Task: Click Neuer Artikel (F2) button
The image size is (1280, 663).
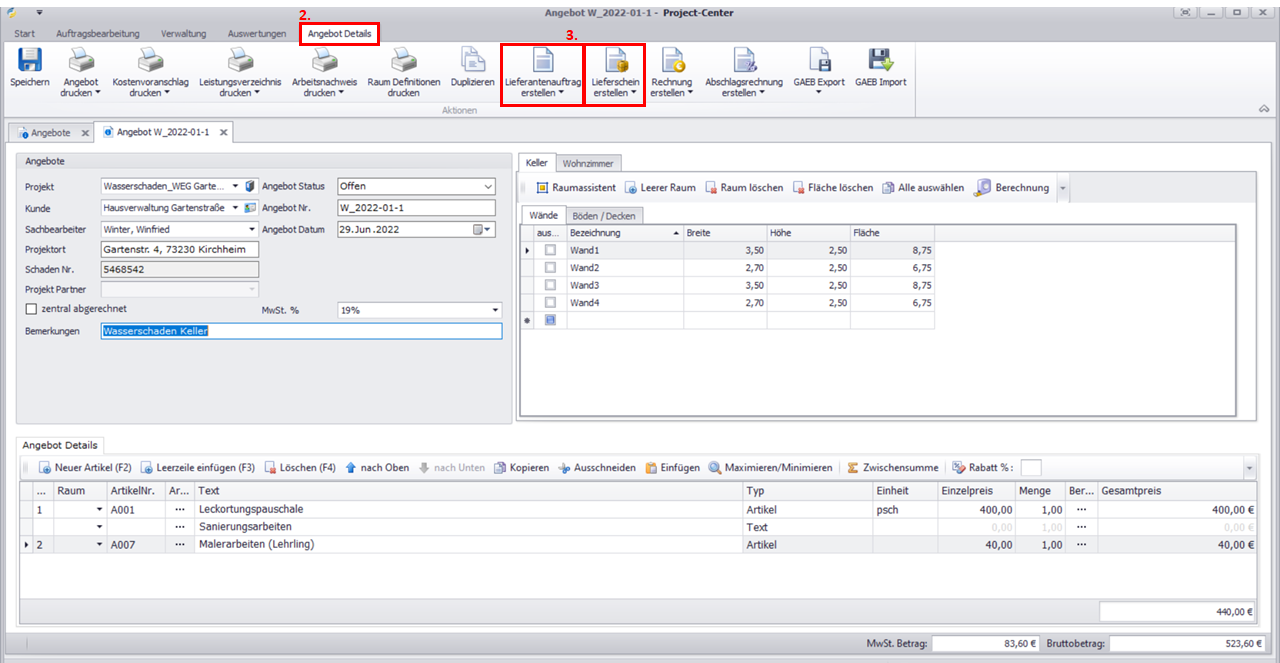Action: point(85,467)
